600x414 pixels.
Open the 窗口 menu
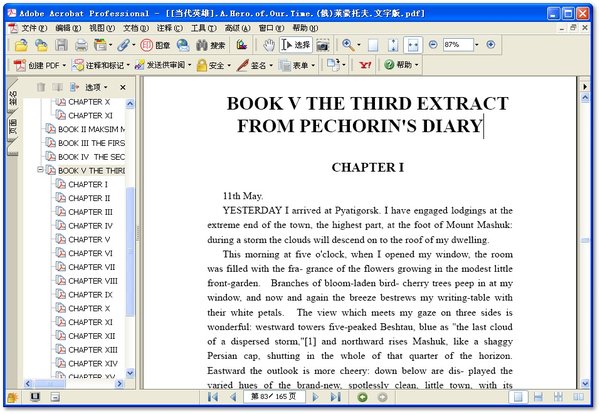pos(271,28)
